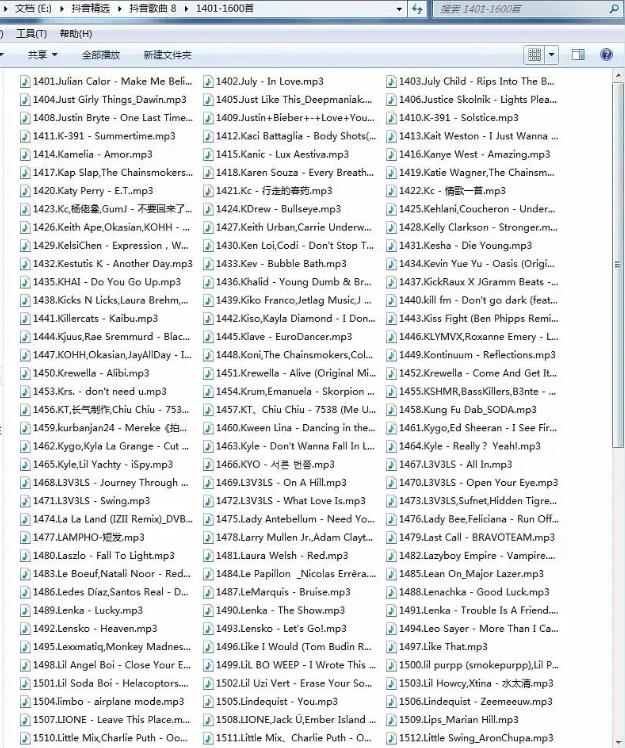Select 1401-1600首 segment in address bar
625x748 pixels.
(225, 9)
